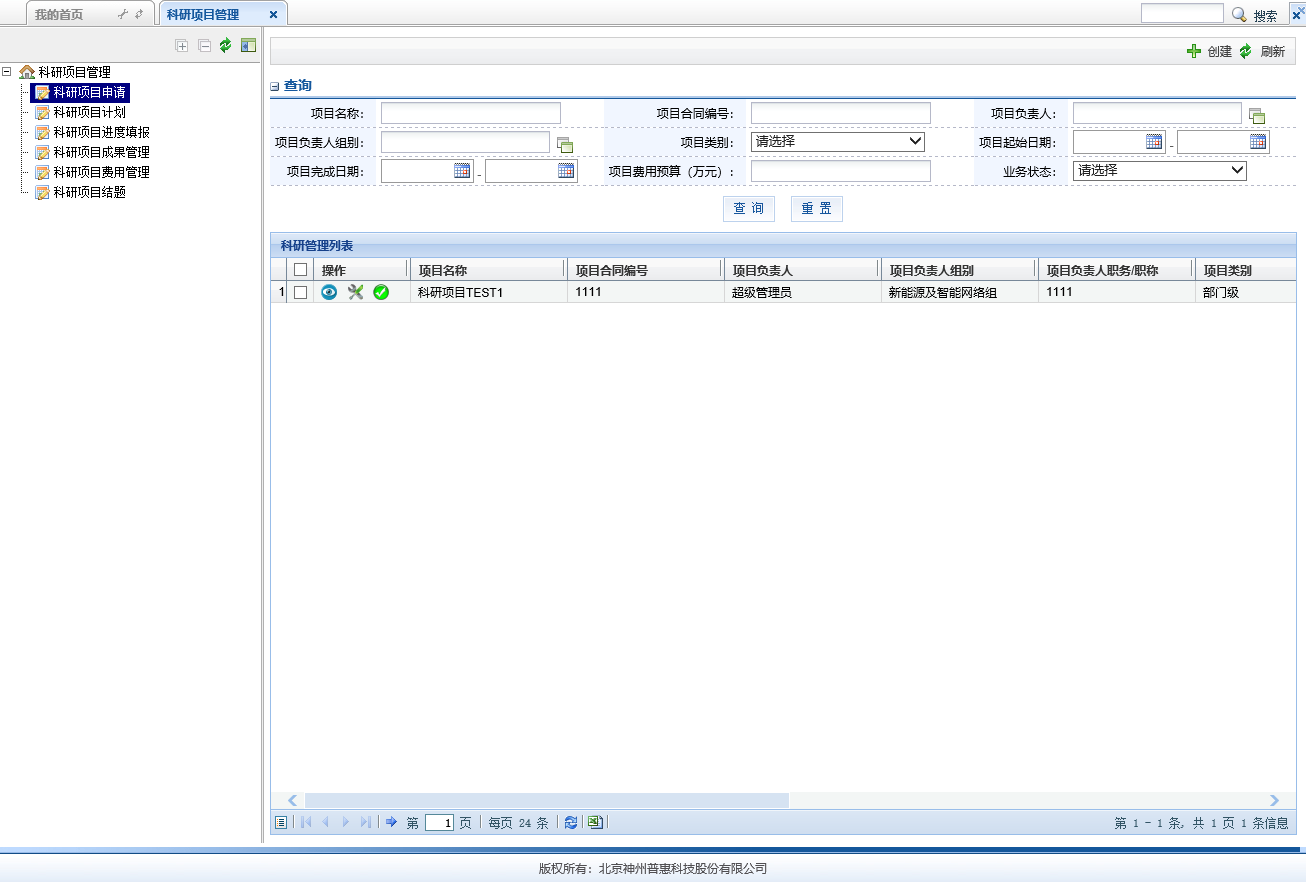The image size is (1306, 882).
Task: Focus the search box at top right
Action: (x=1182, y=13)
